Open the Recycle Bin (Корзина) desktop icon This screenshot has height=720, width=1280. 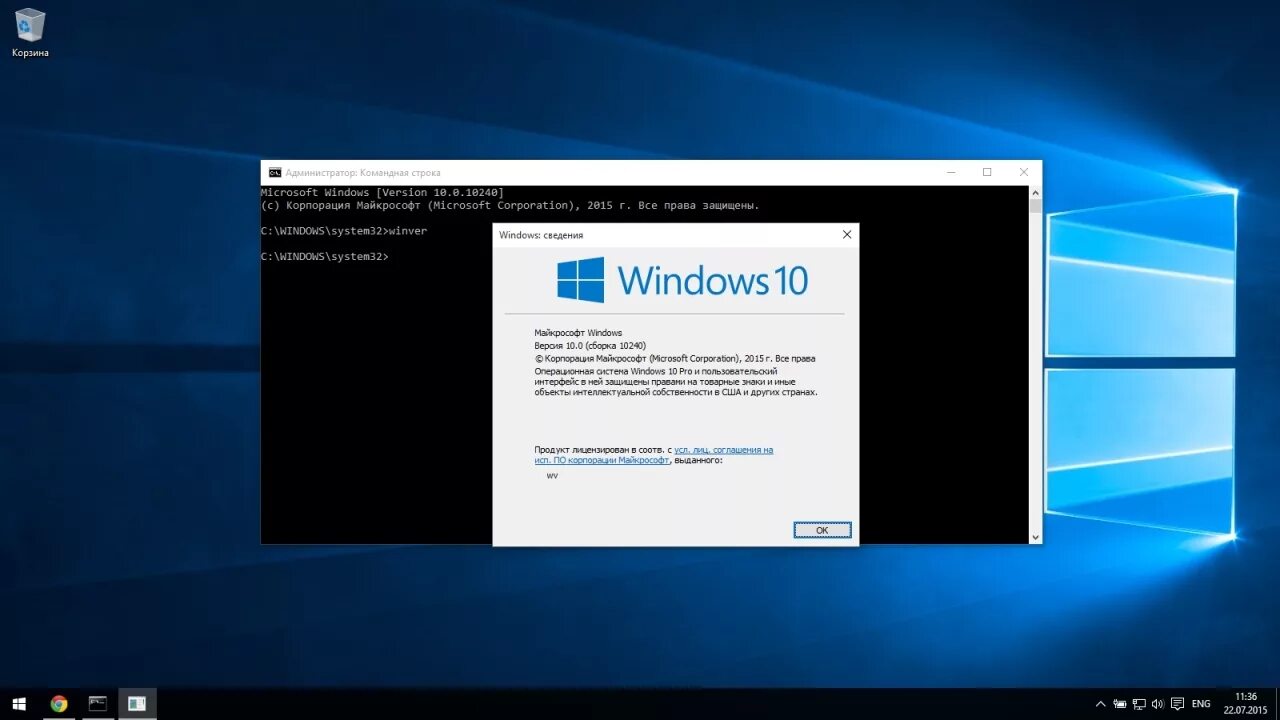tap(30, 32)
